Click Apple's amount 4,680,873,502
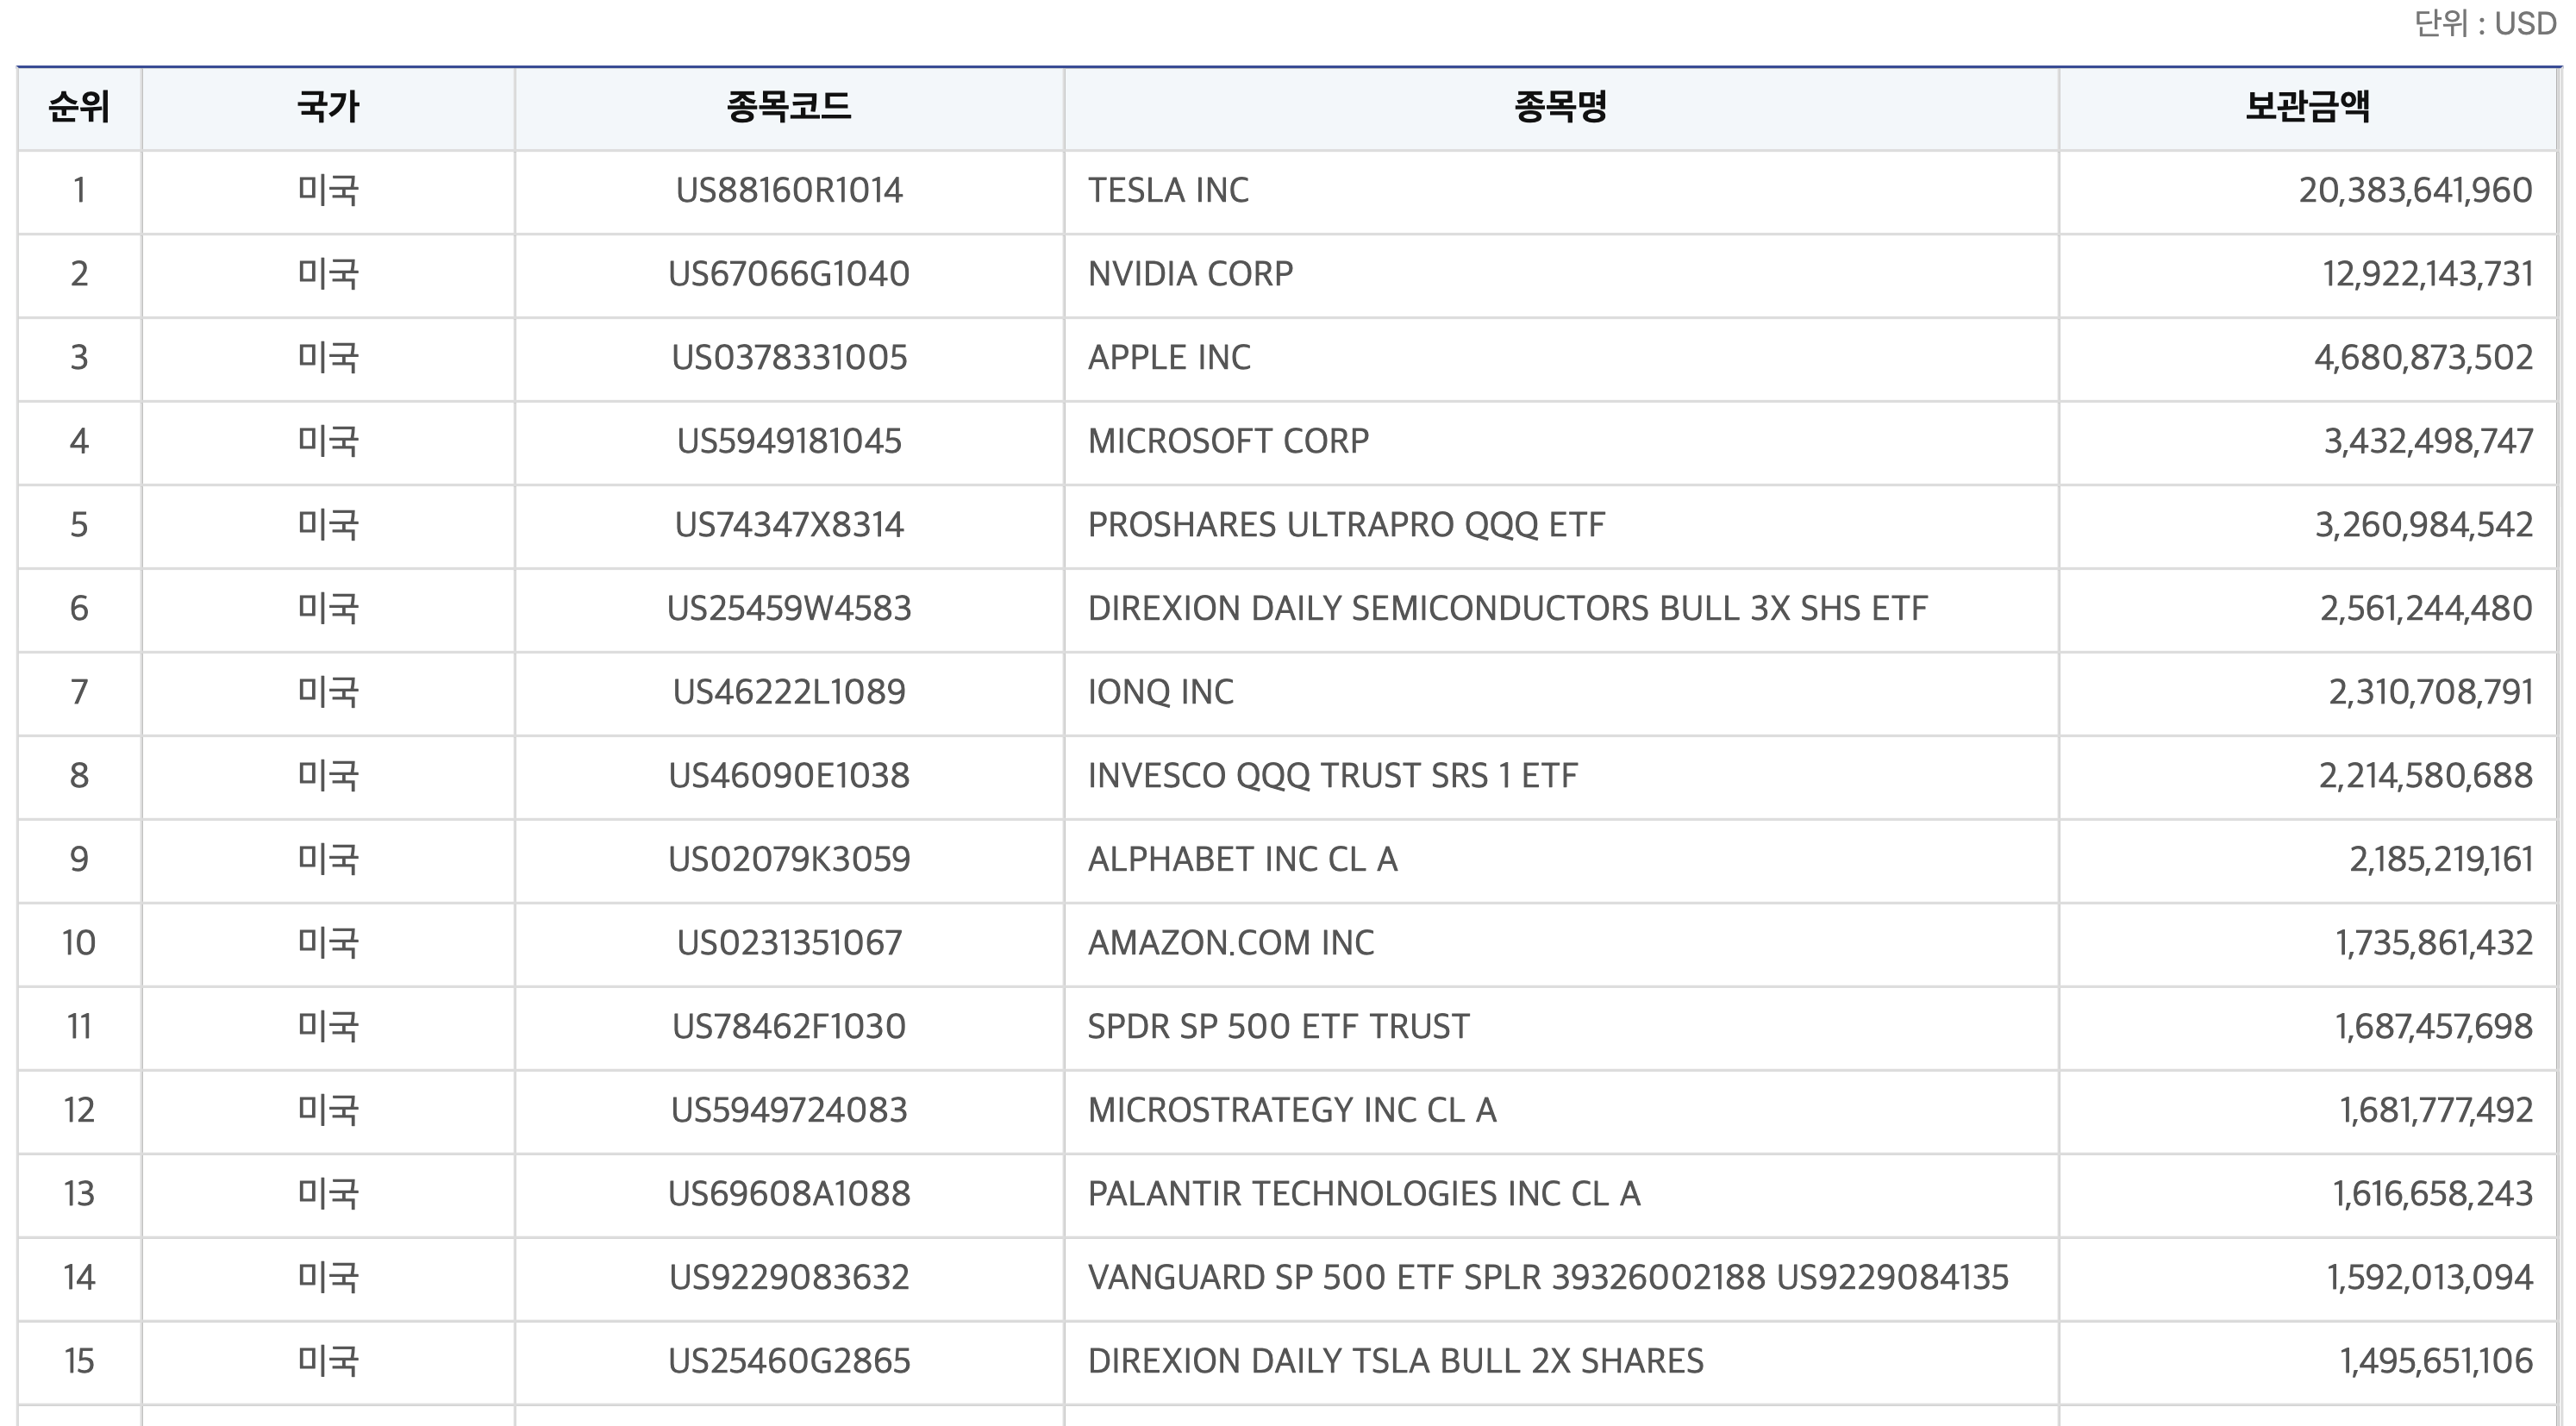The width and height of the screenshot is (2576, 1426). point(2423,357)
